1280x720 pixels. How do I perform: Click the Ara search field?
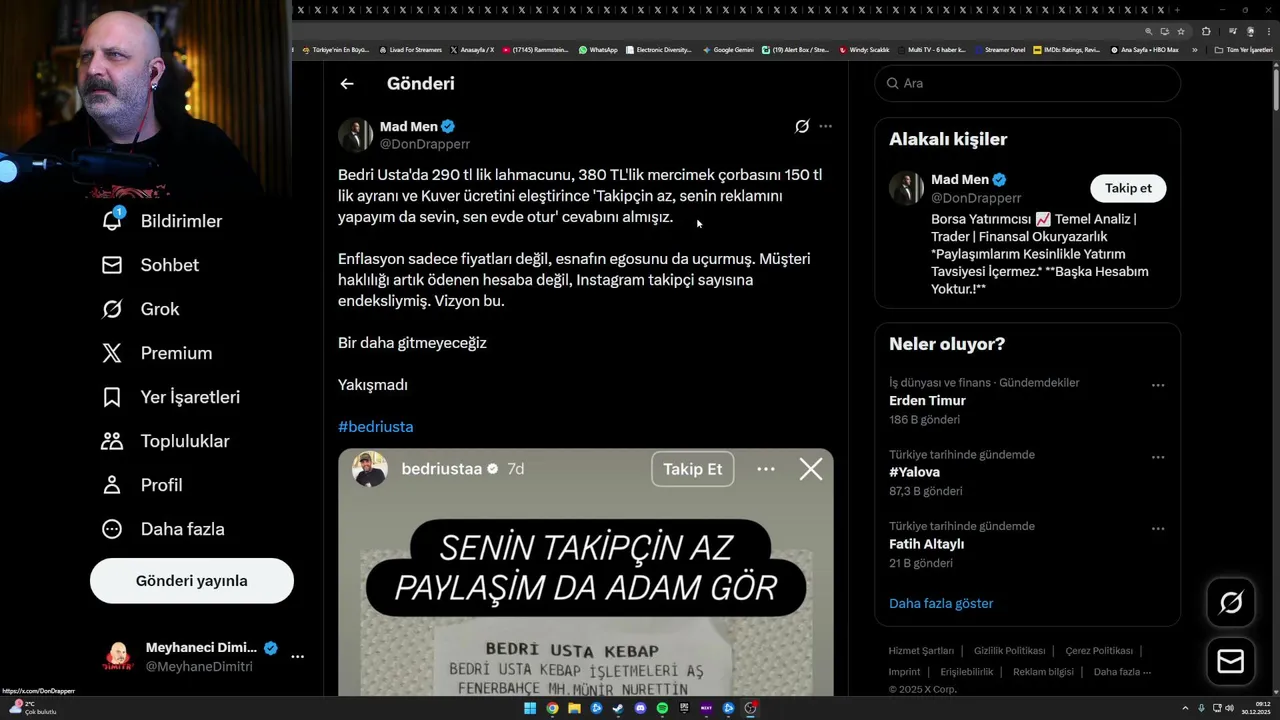(x=1027, y=83)
